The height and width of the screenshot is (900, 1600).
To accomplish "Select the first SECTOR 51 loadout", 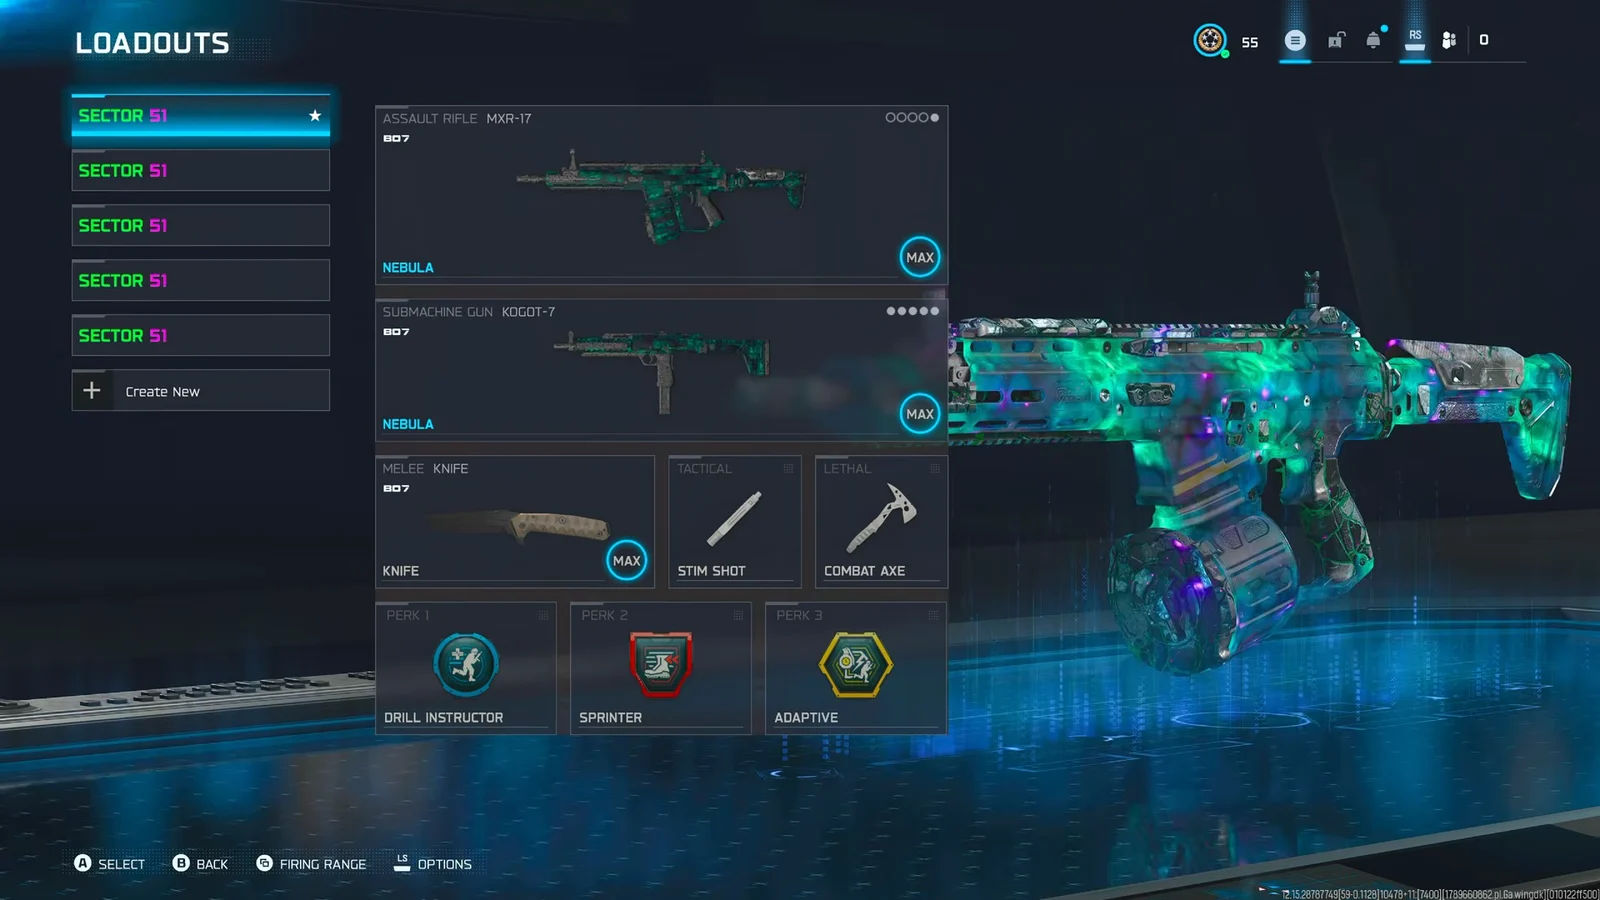I will (201, 116).
